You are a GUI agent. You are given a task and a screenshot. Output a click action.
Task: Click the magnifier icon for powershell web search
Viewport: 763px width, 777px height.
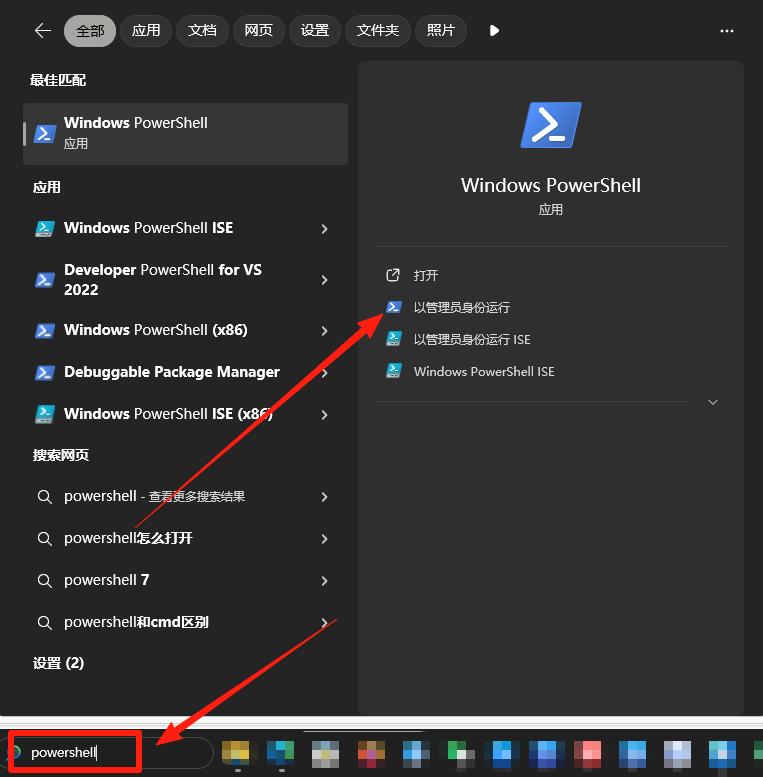[45, 497]
